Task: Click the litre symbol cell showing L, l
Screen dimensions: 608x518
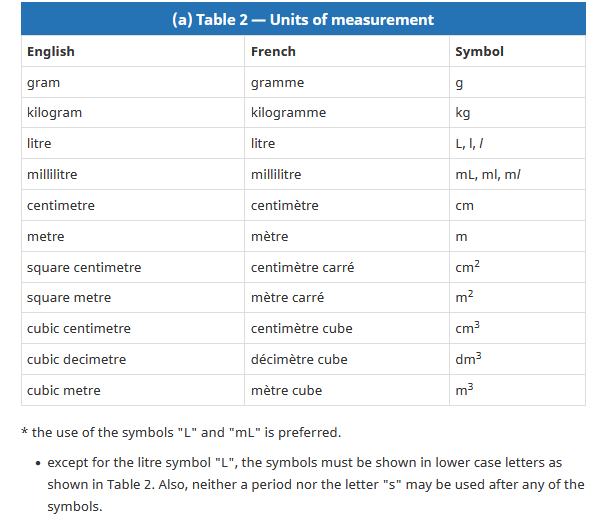Action: coord(469,144)
